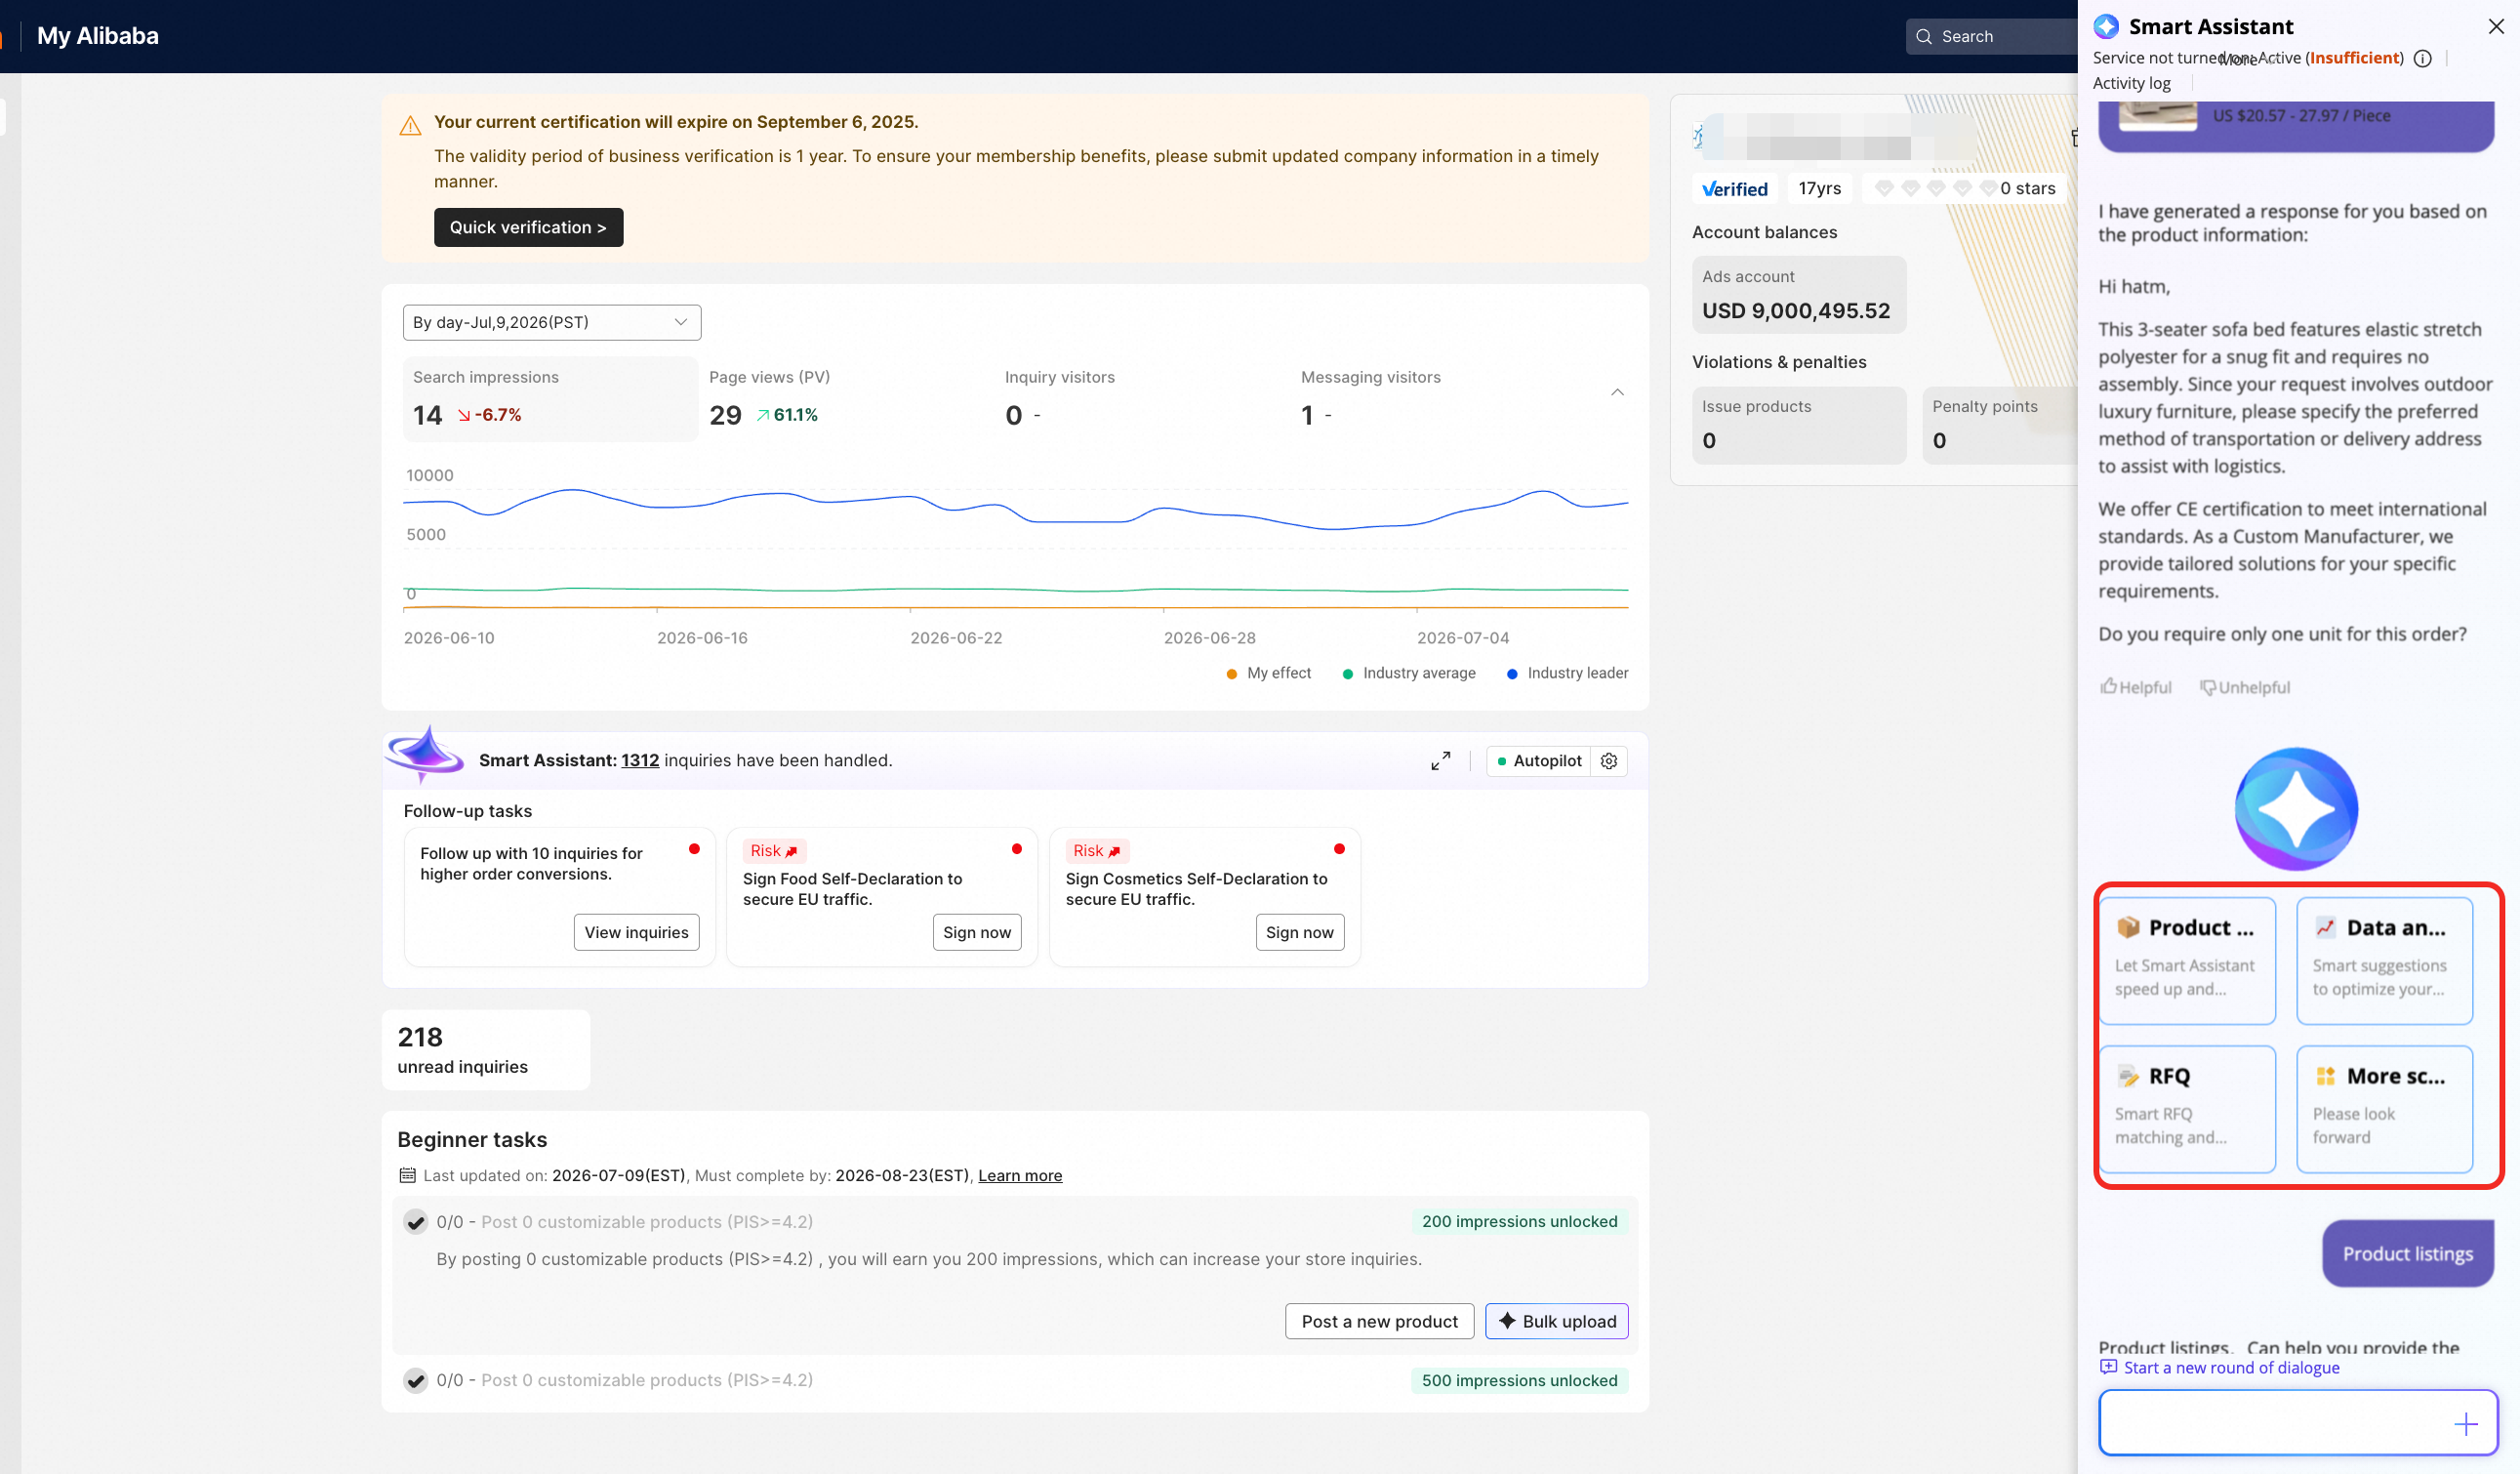
Task: Click the 200 impressions unlocked badge
Action: click(1519, 1222)
